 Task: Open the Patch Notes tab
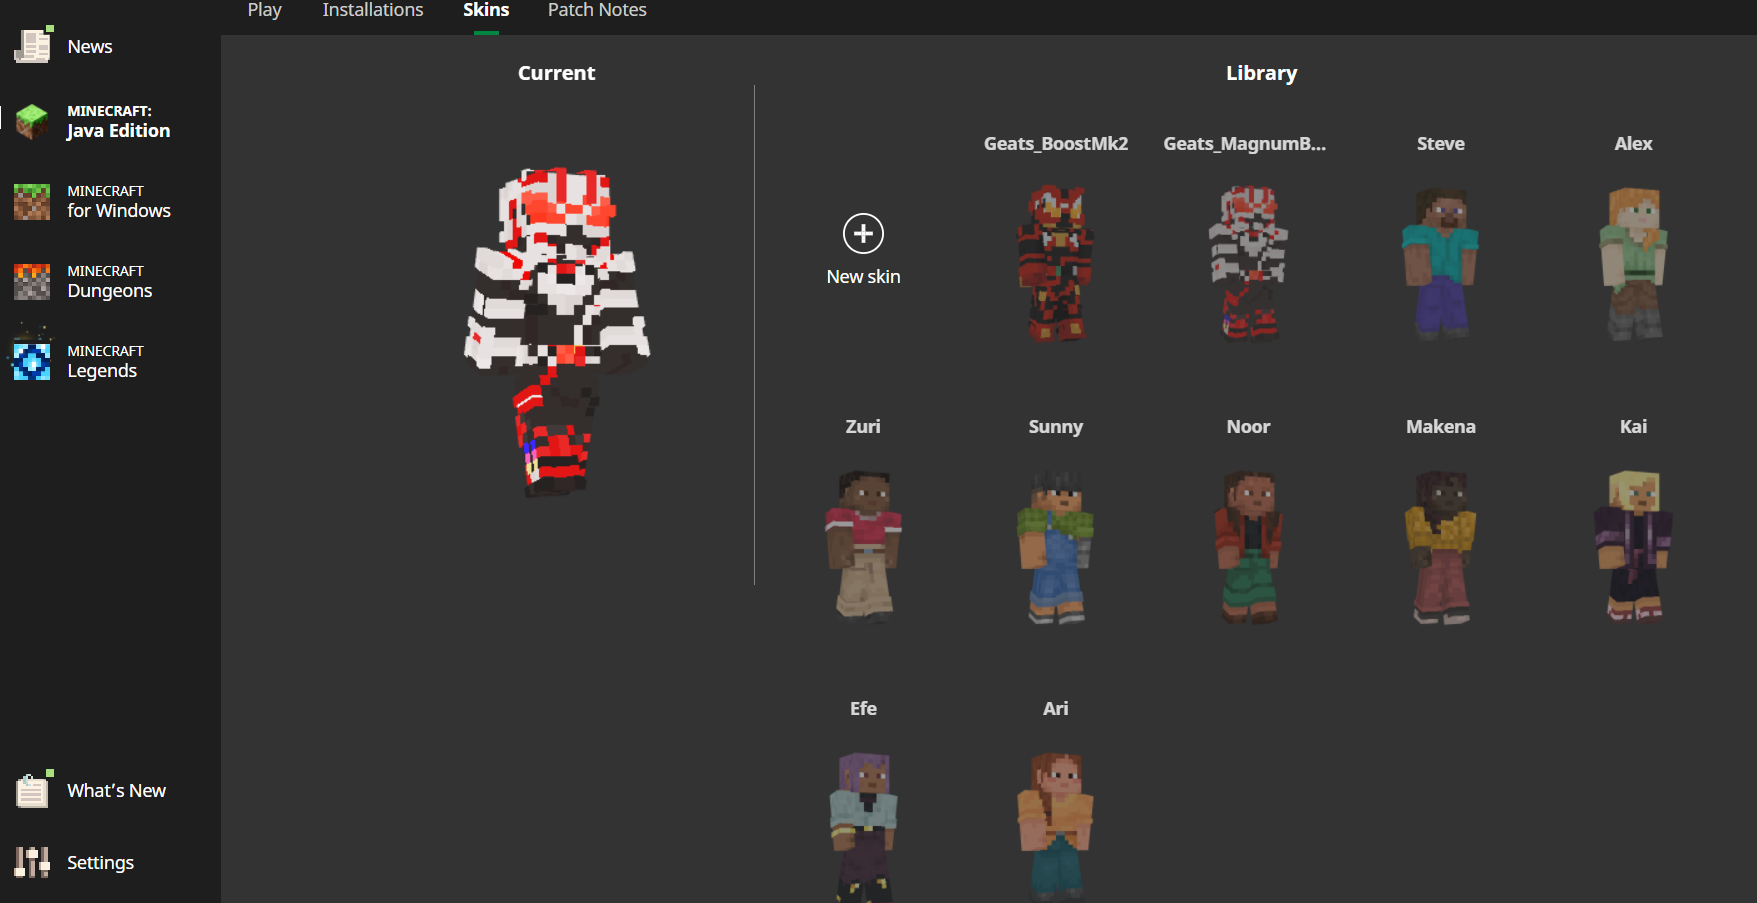597,10
